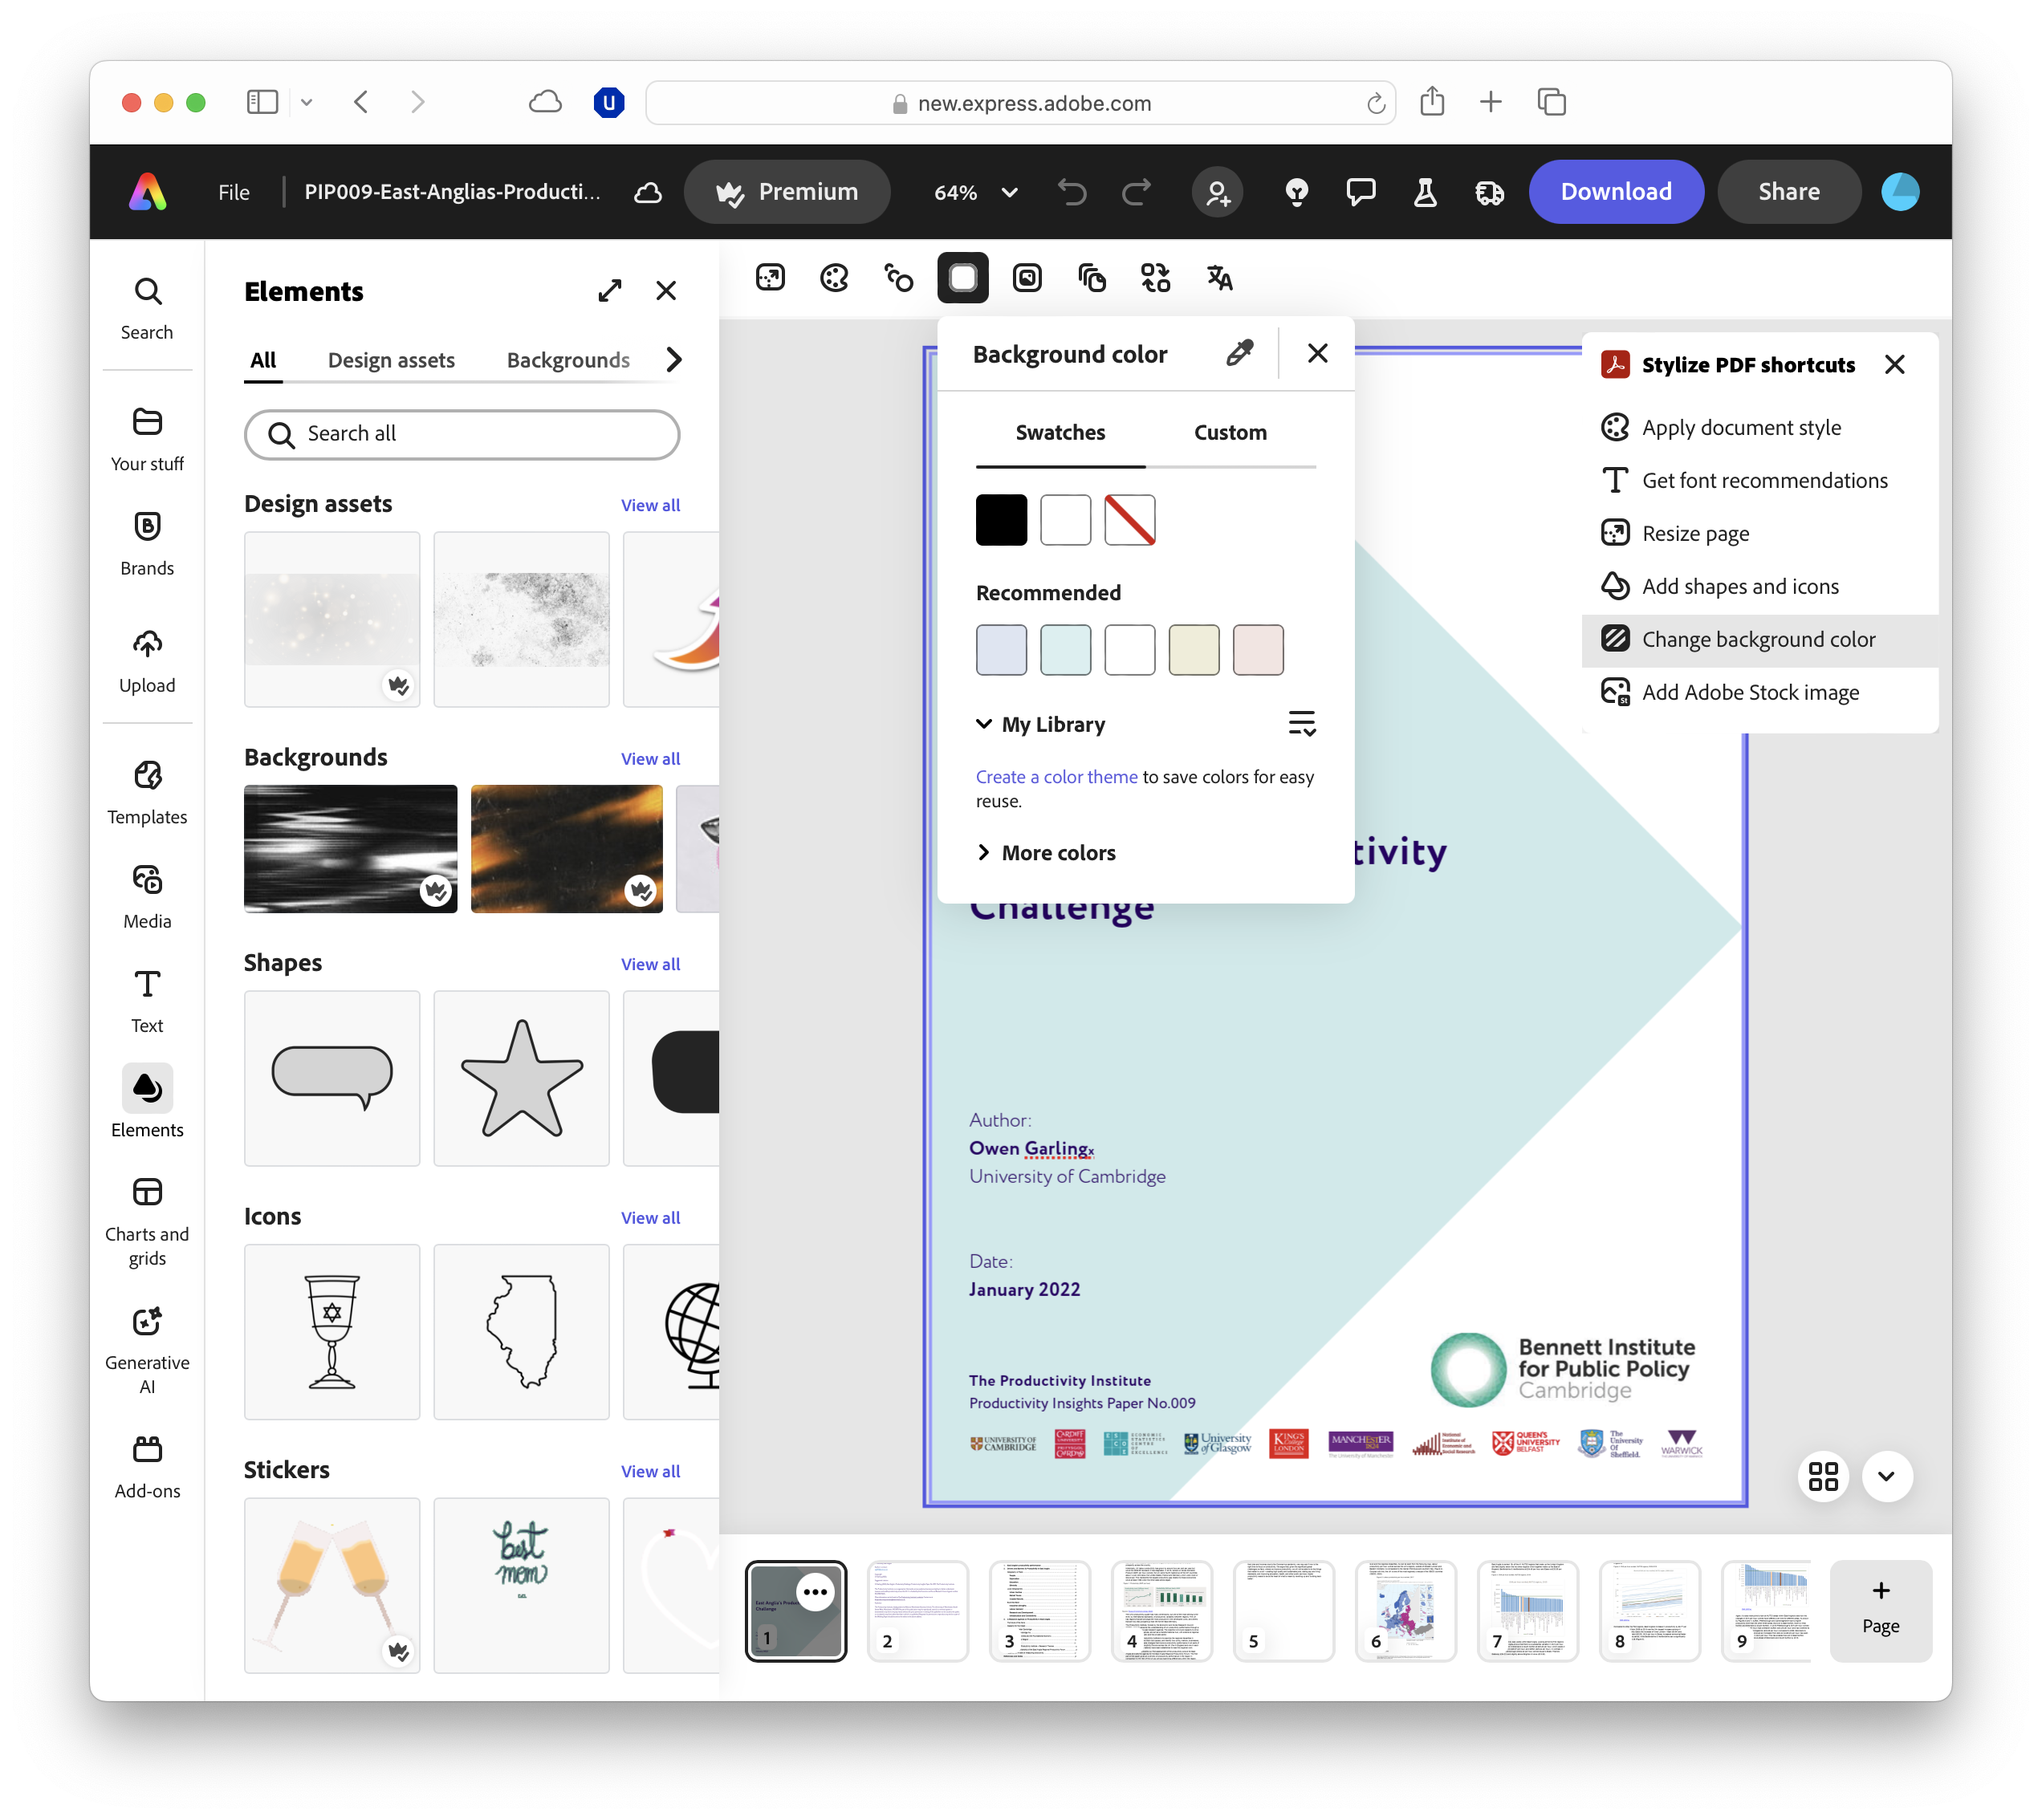Click the Download button
Screen dimensions: 2042x1820
click(x=1615, y=192)
